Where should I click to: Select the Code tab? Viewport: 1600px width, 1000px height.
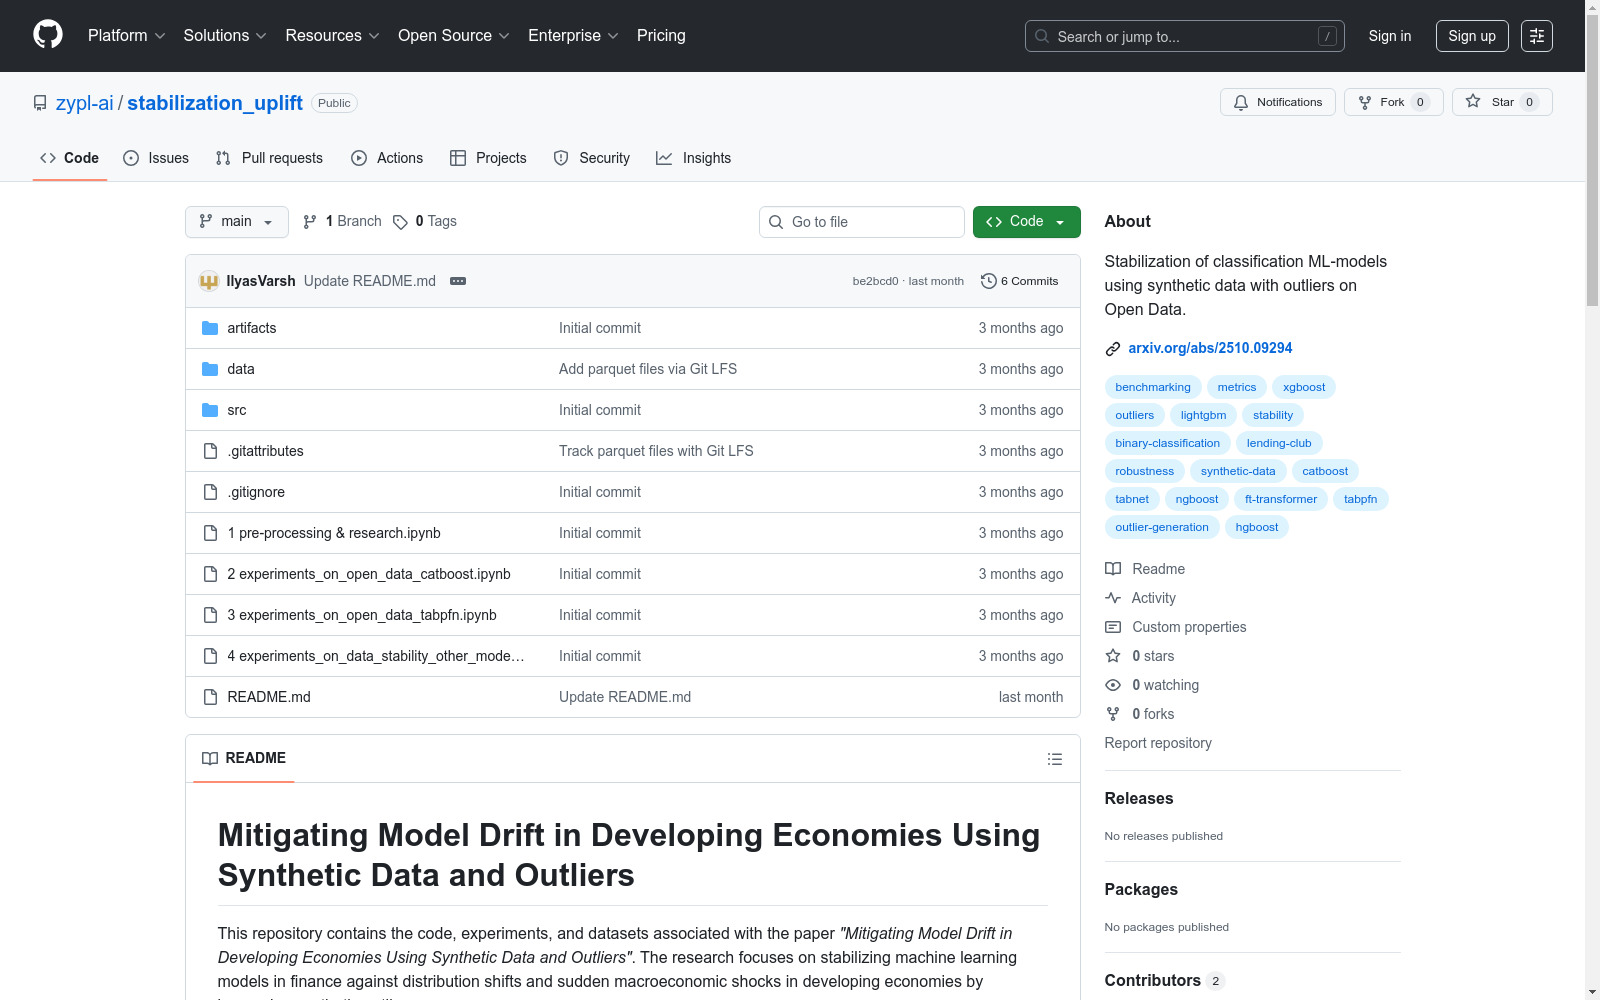pyautogui.click(x=69, y=158)
